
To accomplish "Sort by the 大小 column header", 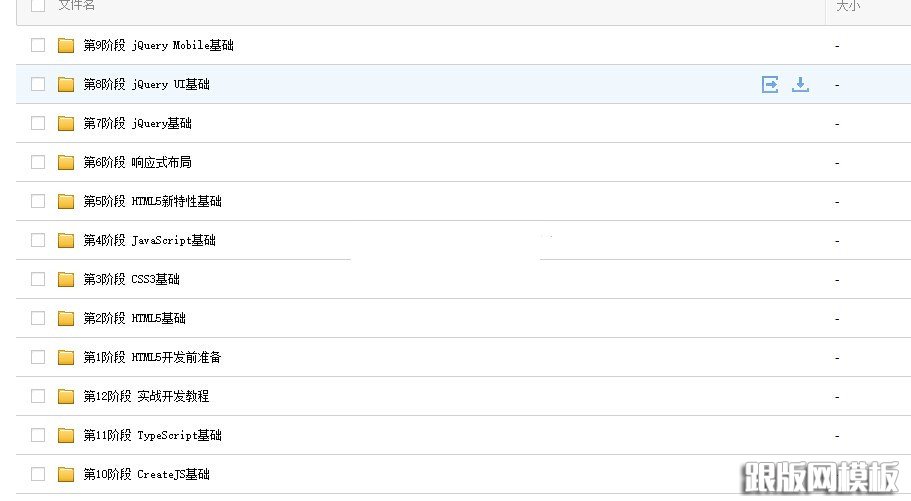I will [847, 6].
